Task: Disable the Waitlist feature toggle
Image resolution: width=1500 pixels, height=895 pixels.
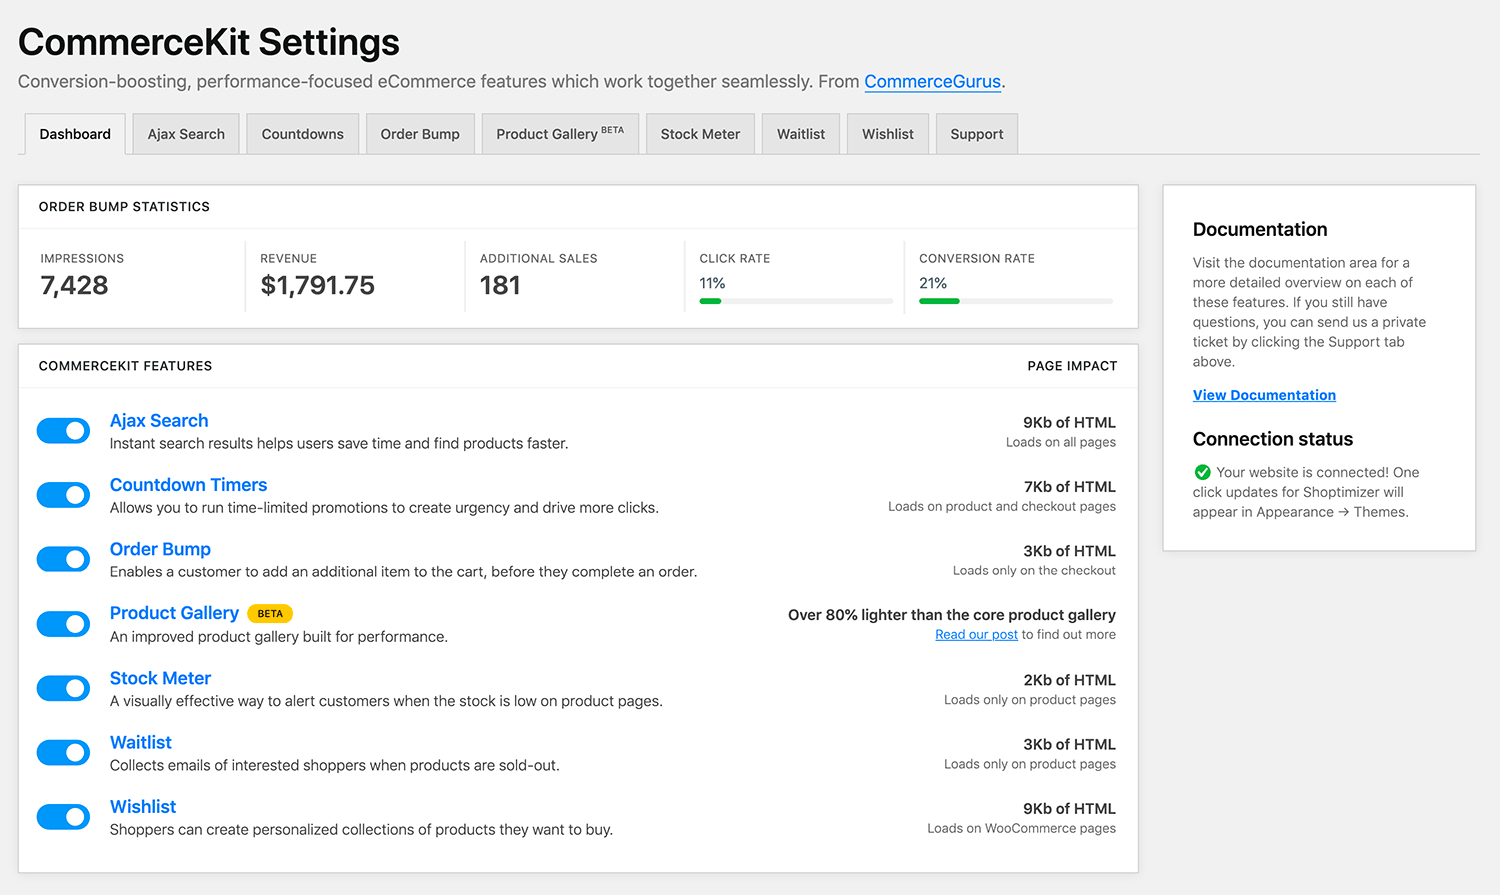Action: 63,752
